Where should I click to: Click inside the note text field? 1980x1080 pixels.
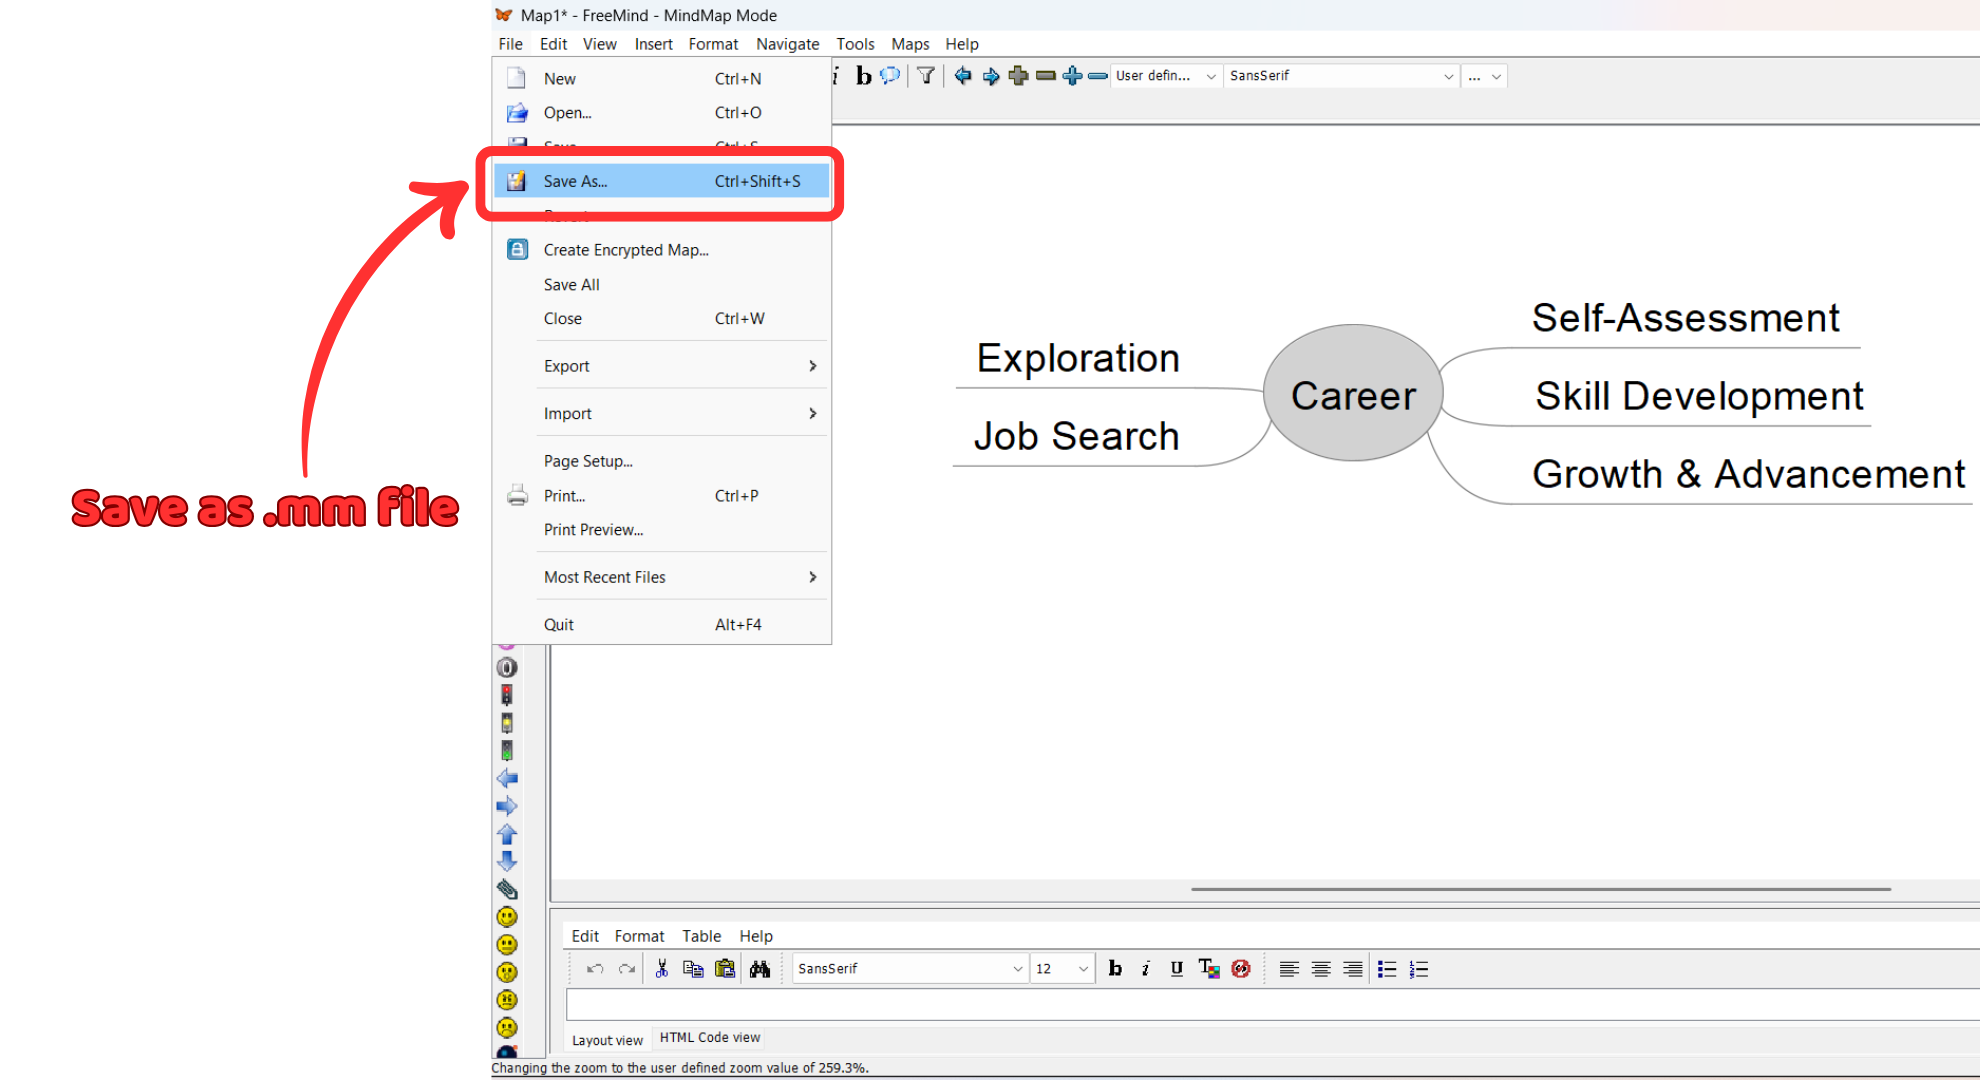[1272, 1004]
